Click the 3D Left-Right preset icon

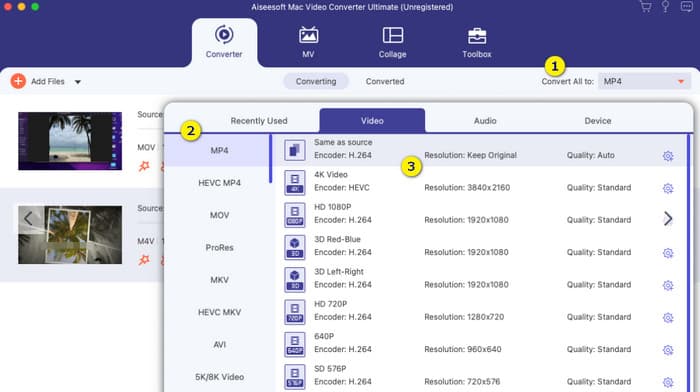pyautogui.click(x=295, y=279)
